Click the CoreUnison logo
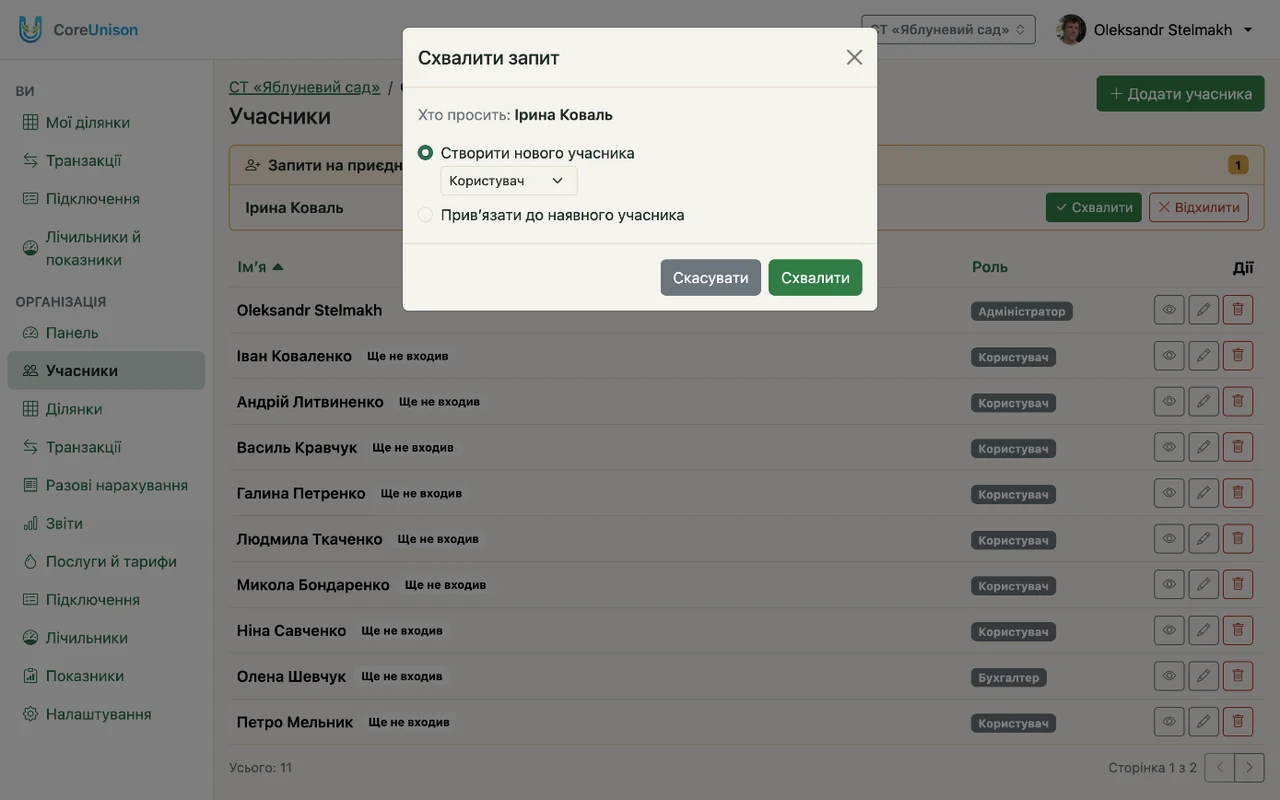Screen dimensions: 1280x800 point(78,30)
